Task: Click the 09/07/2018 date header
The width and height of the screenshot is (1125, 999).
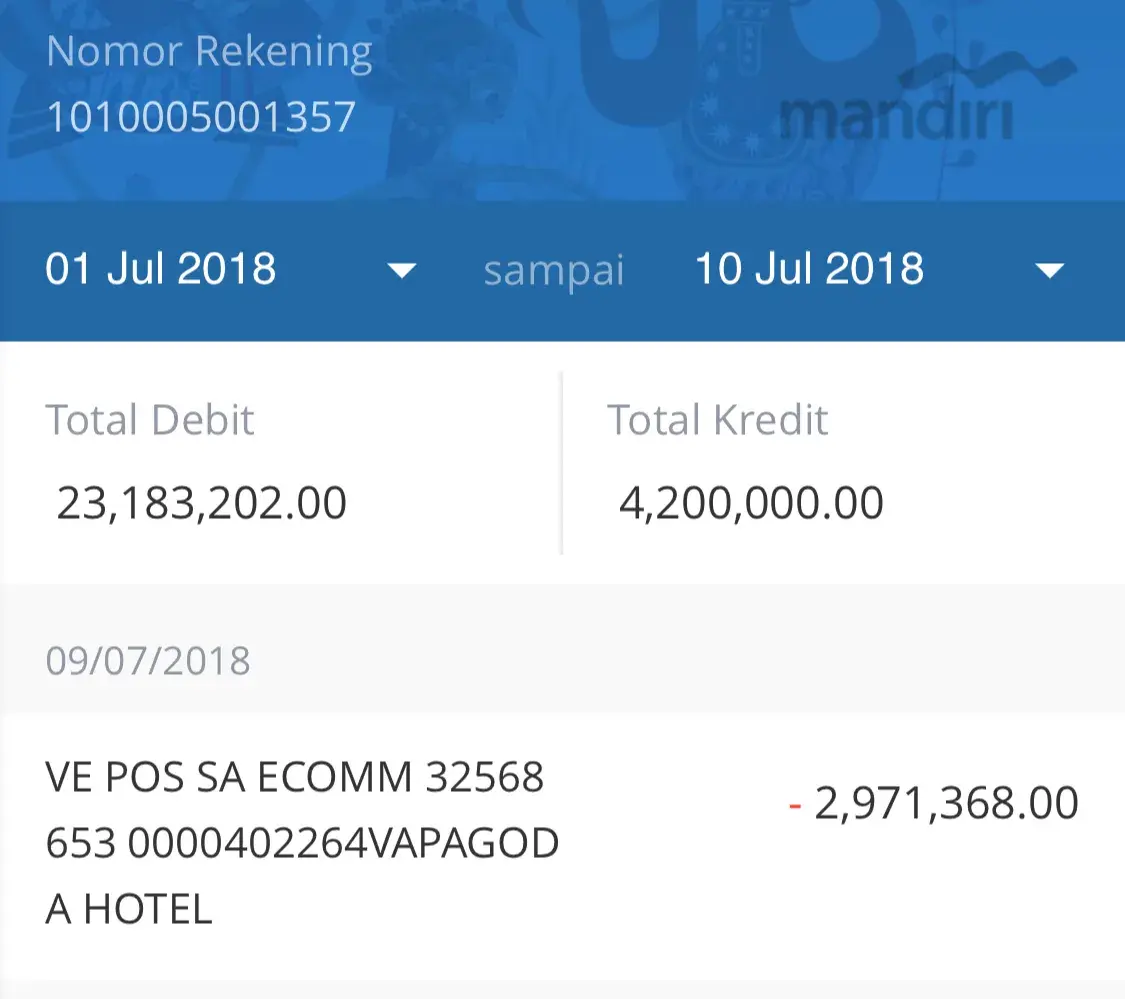Action: coord(148,661)
